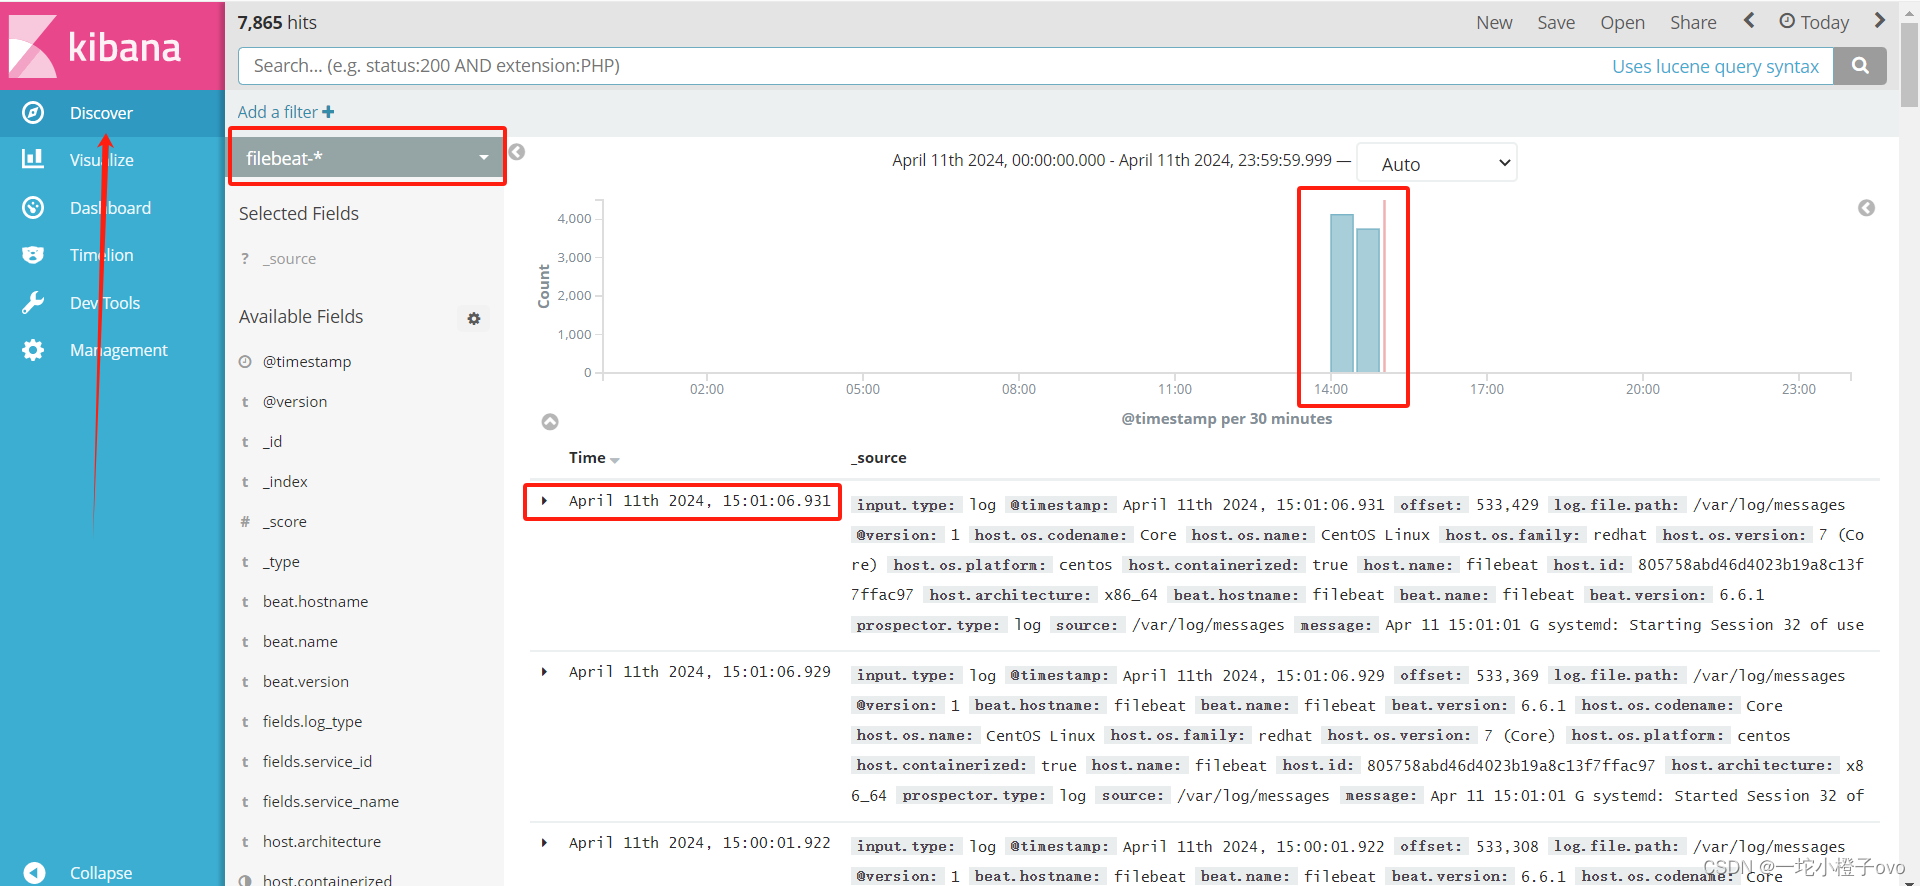Viewport: 1920px width, 886px height.
Task: Open the Visualize bar chart icon
Action: [33, 158]
